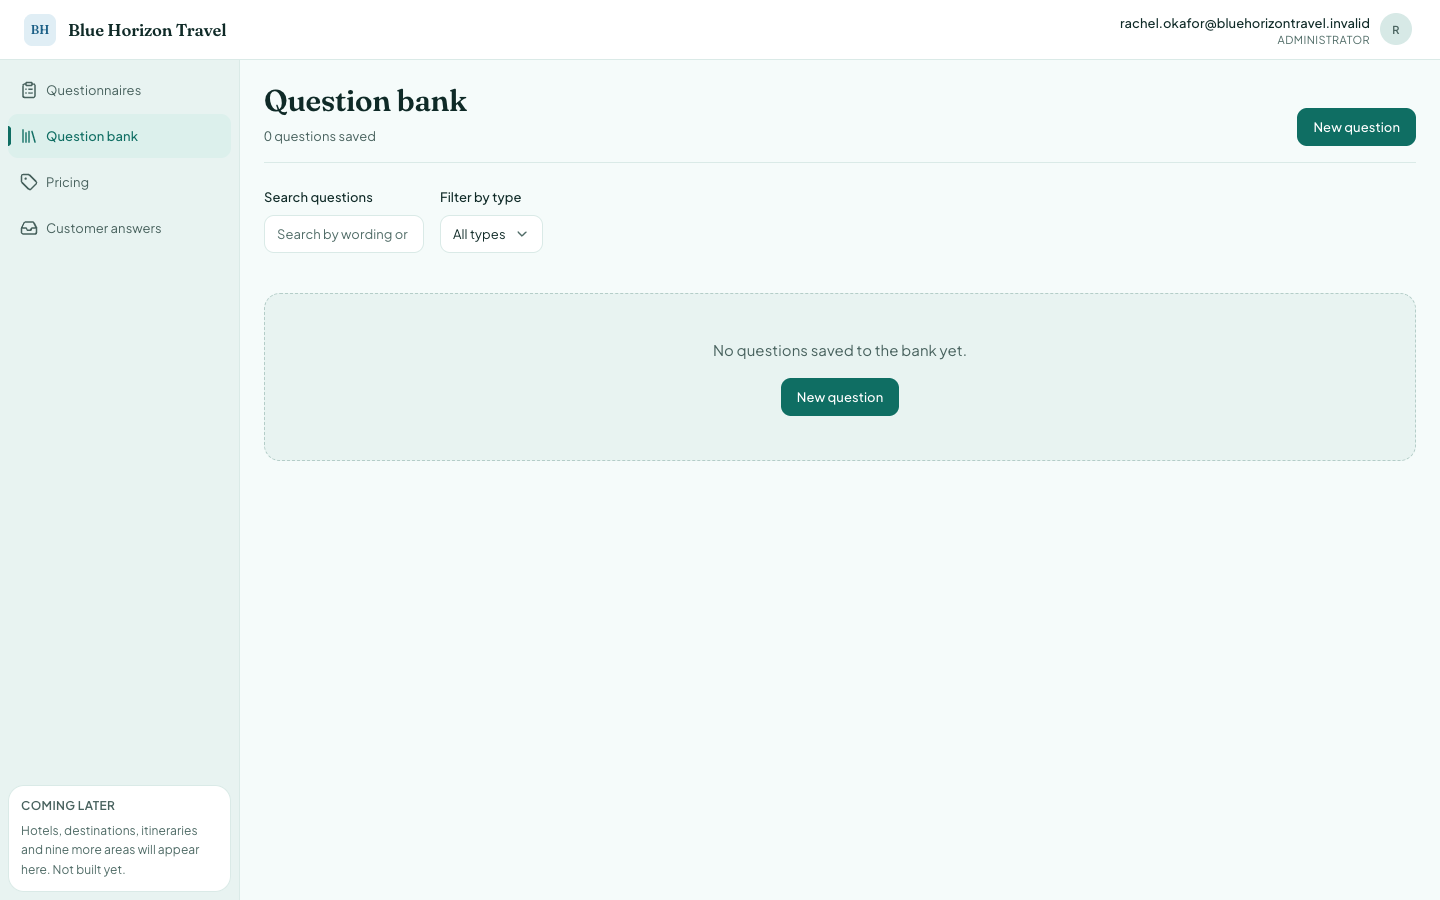1440x900 pixels.
Task: Click the Question bank library icon
Action: pos(29,136)
